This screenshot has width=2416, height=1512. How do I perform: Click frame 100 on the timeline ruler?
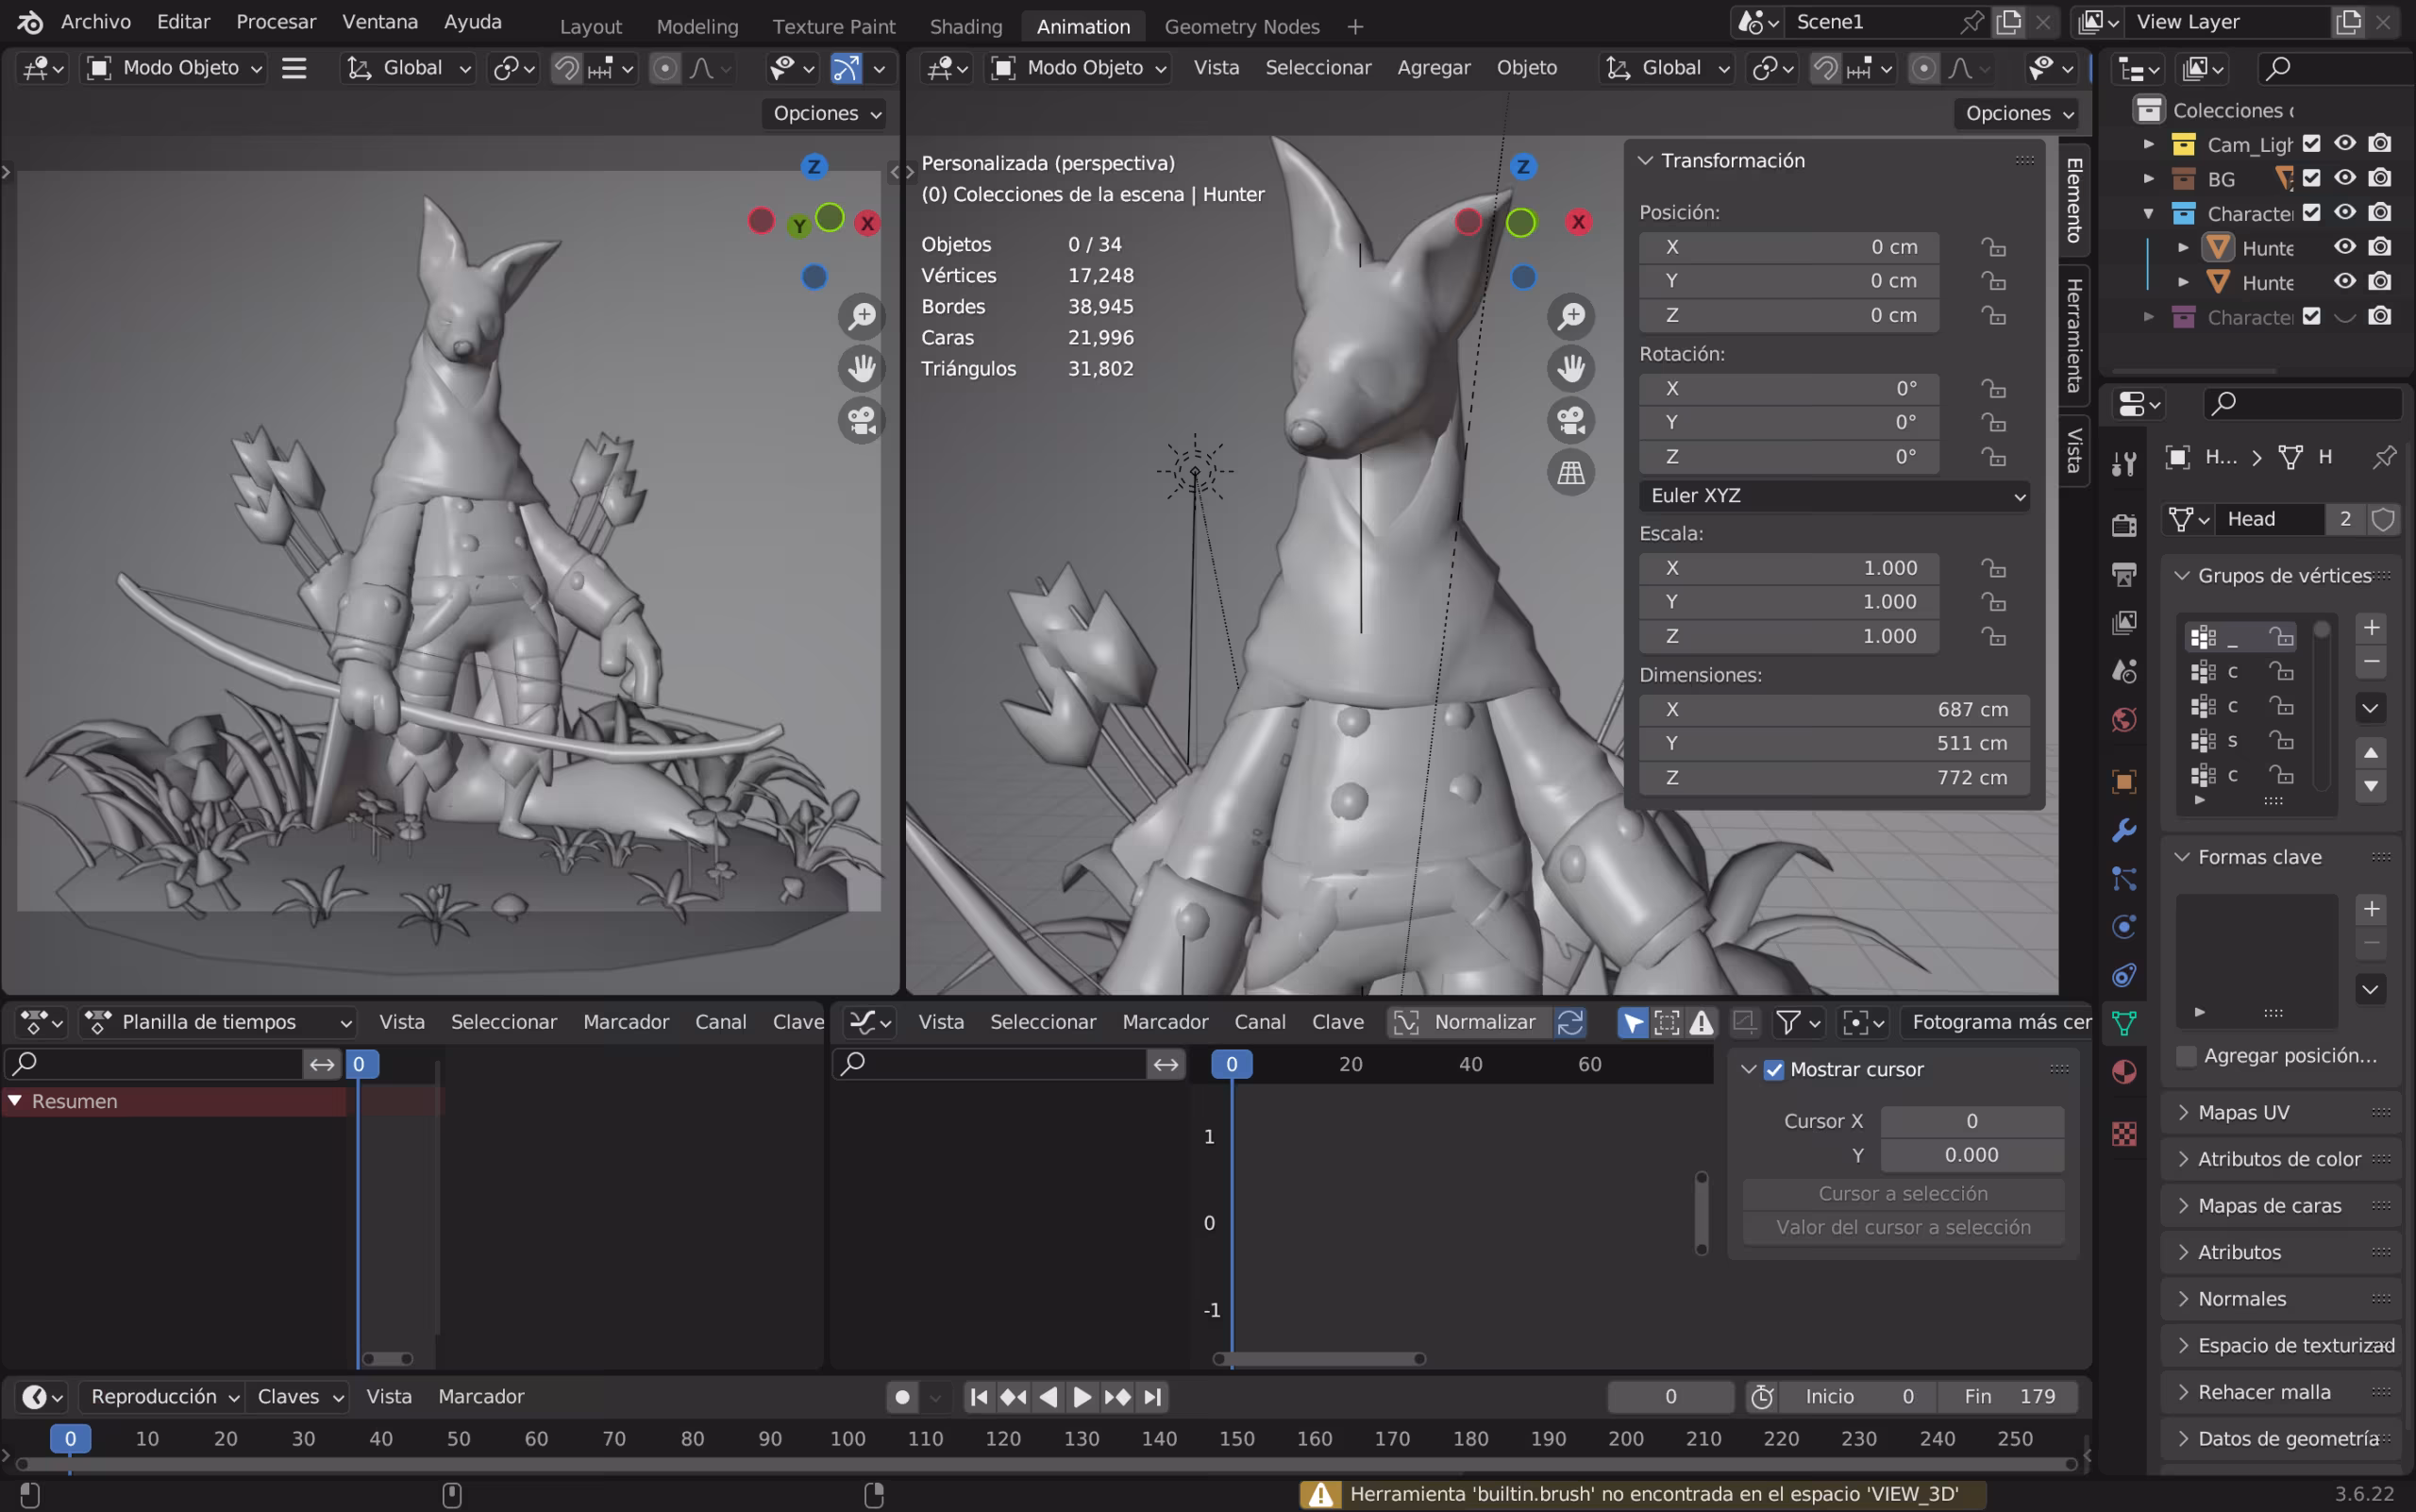click(x=847, y=1439)
